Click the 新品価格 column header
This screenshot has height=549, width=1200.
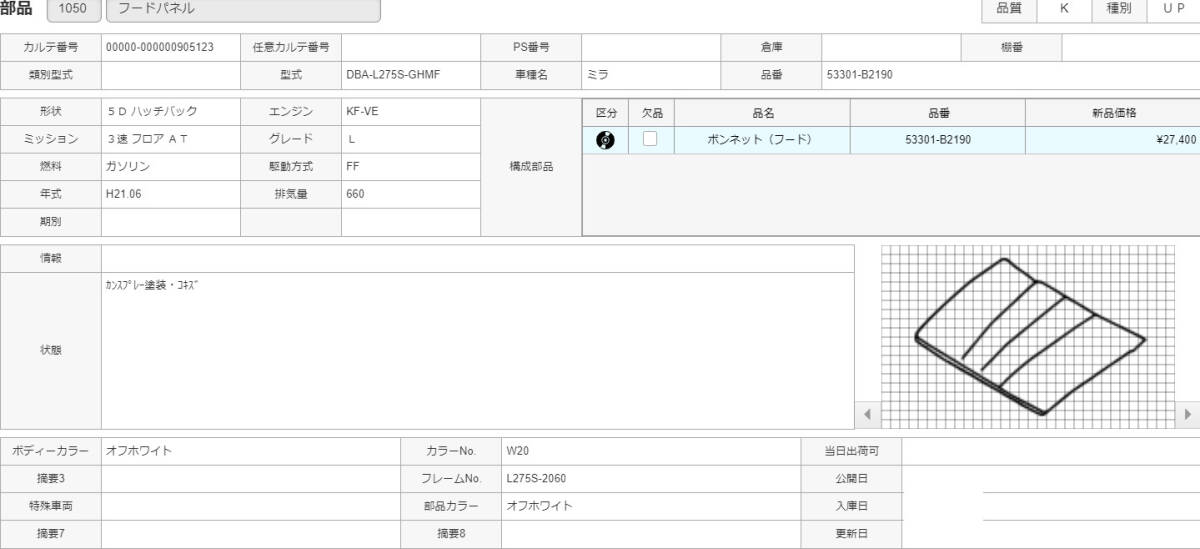(x=1112, y=113)
